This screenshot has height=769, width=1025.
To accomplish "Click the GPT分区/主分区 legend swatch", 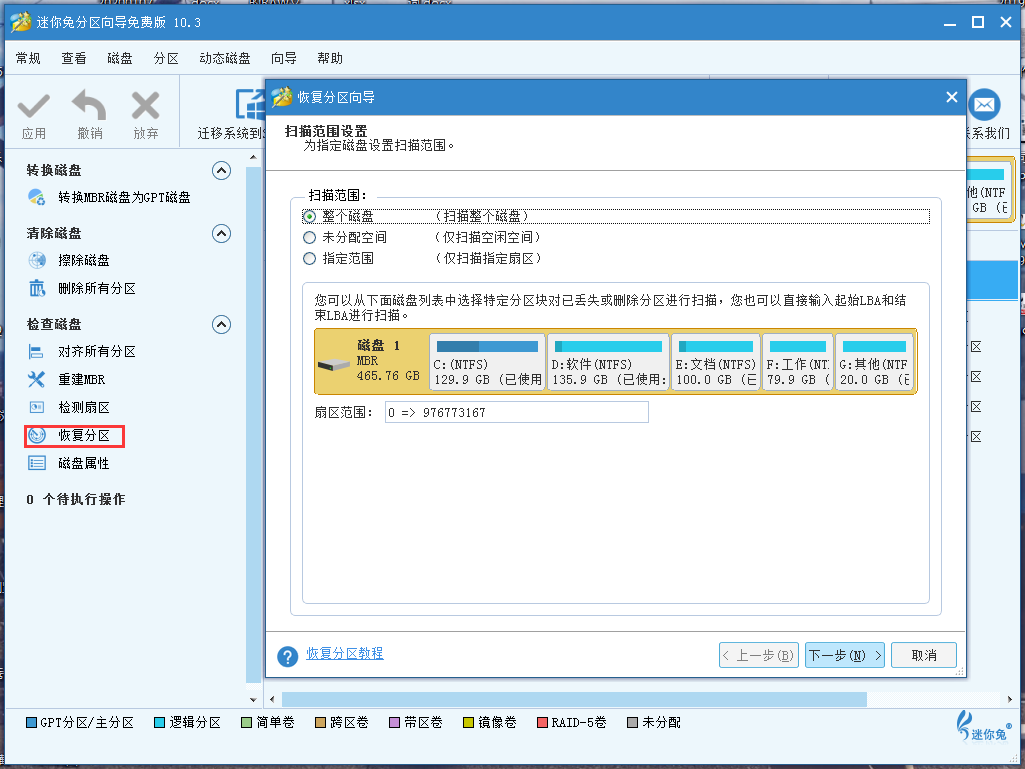I will click(x=31, y=723).
